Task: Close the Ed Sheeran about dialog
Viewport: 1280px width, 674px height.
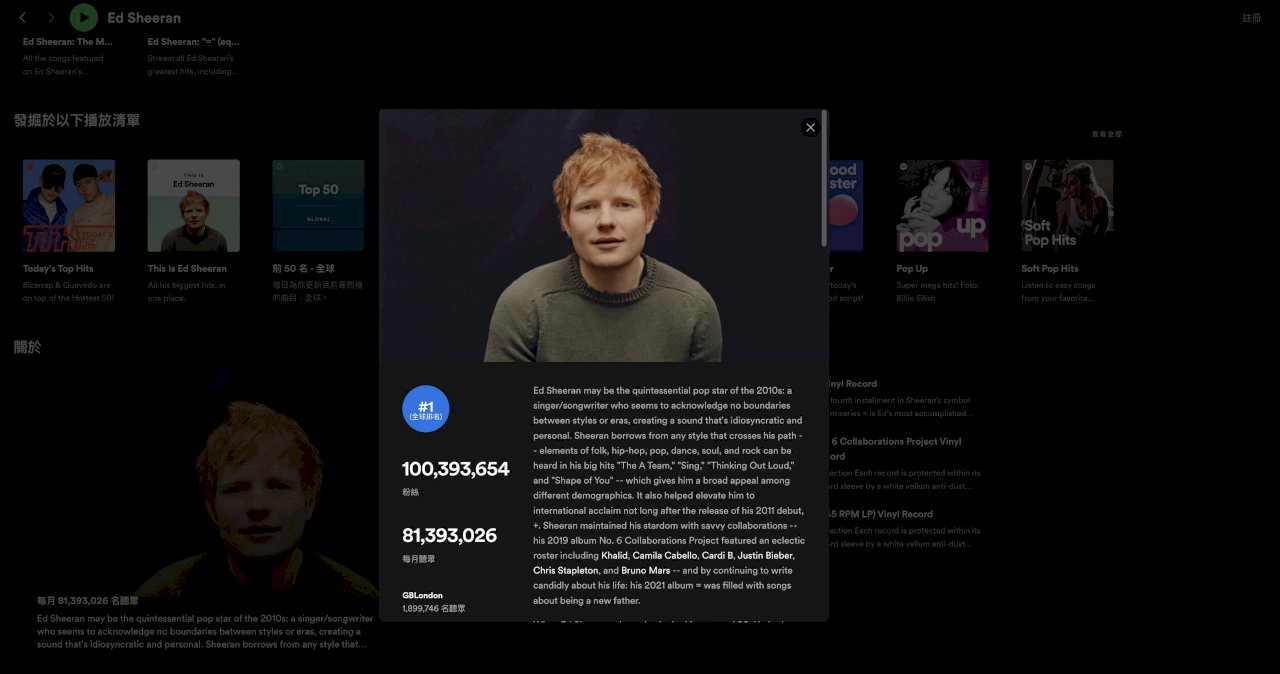Action: tap(810, 127)
